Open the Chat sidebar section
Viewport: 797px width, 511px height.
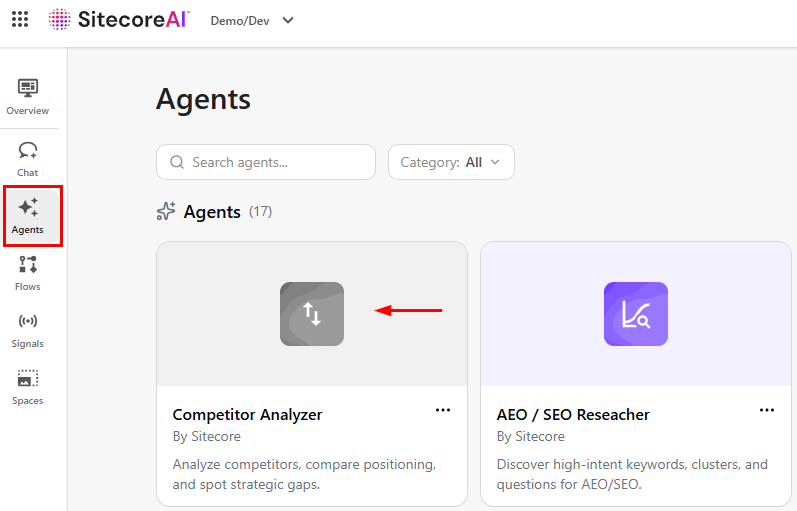pyautogui.click(x=28, y=158)
